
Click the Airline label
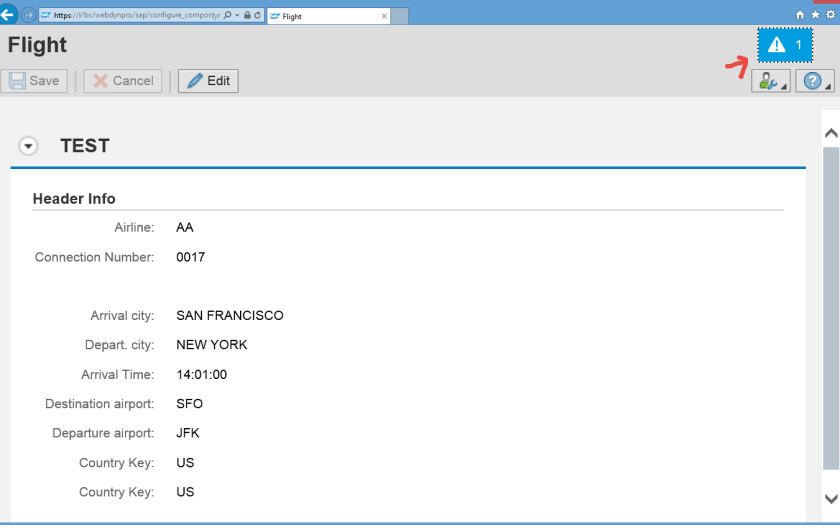(x=134, y=228)
